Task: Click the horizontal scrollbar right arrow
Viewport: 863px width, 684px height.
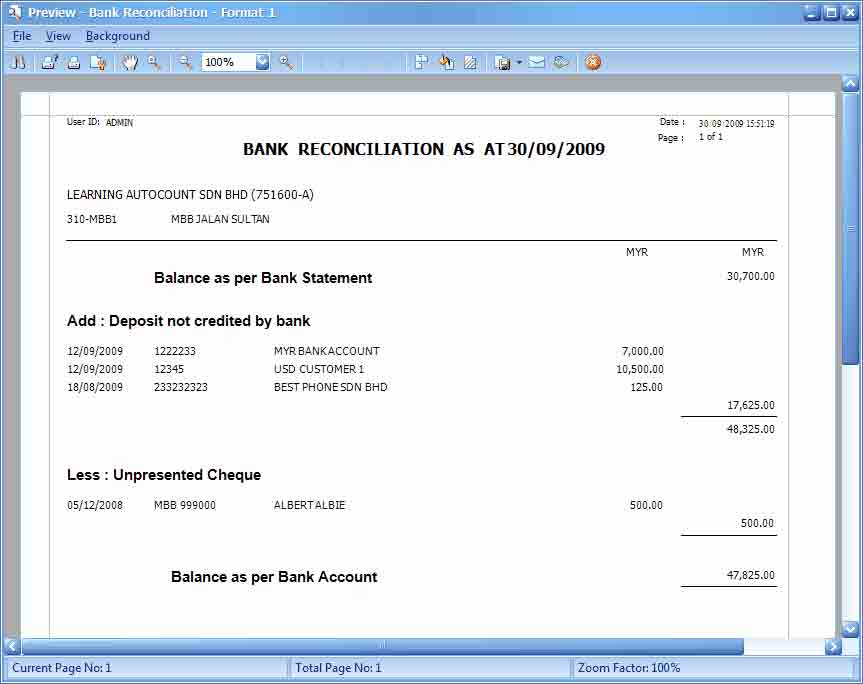Action: tap(833, 647)
